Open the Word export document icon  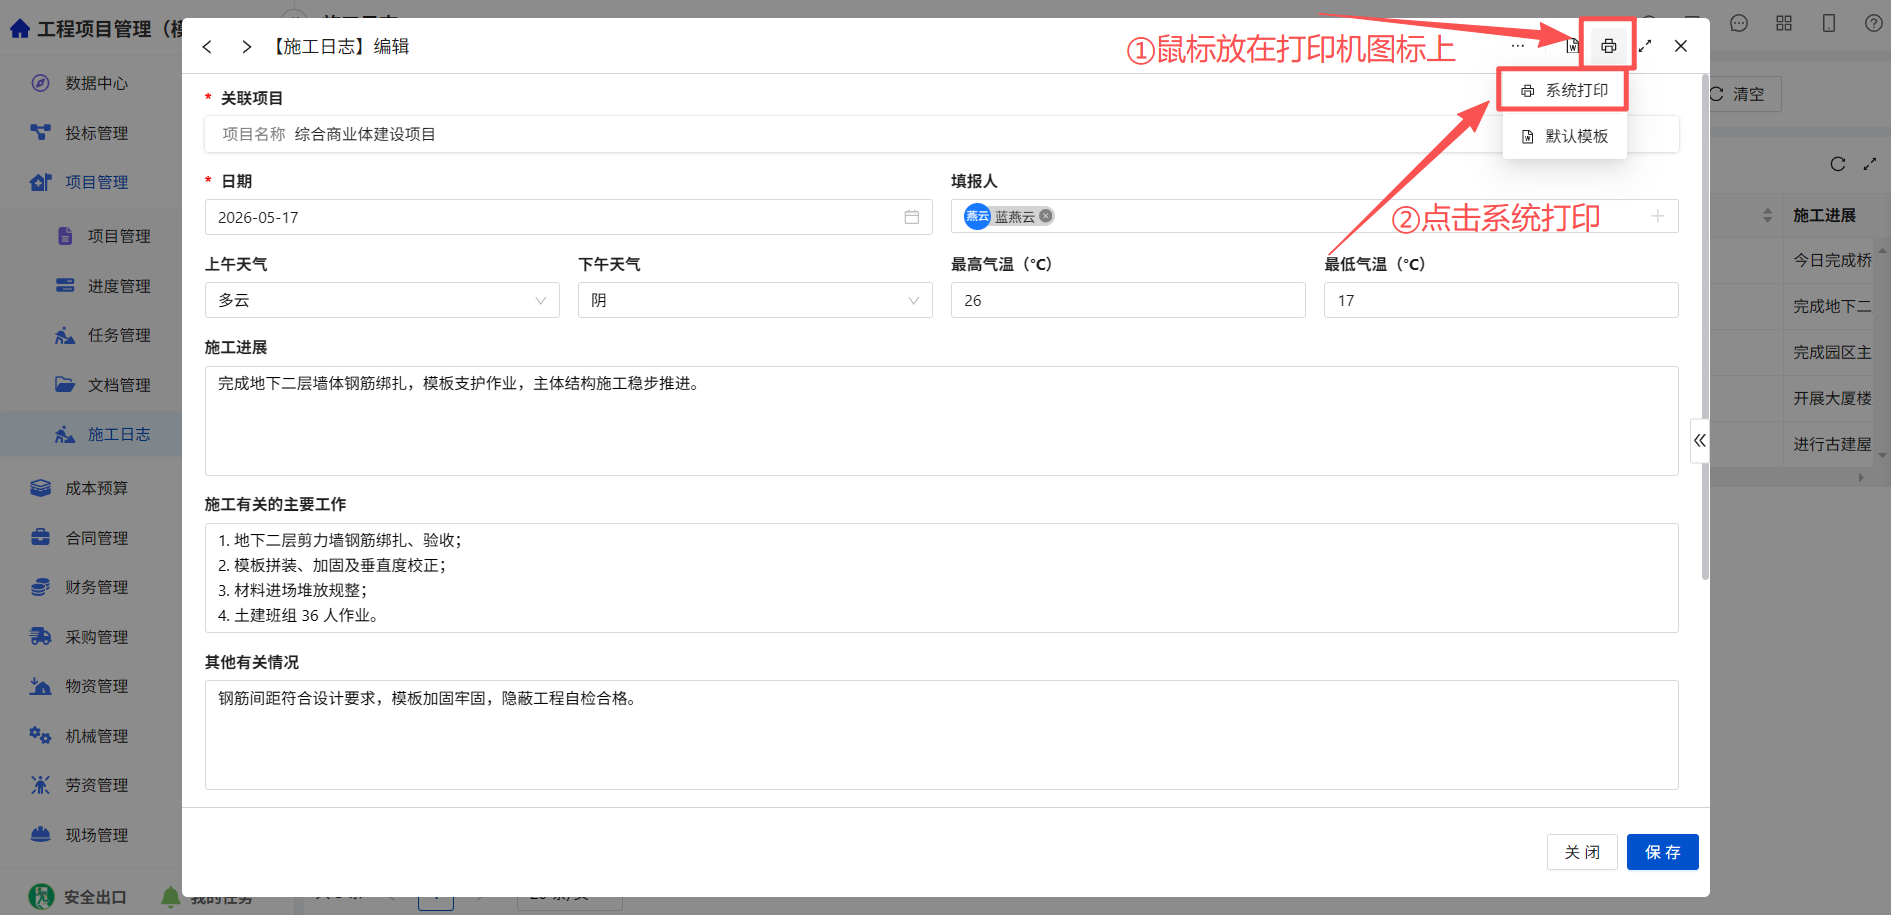[x=1572, y=46]
